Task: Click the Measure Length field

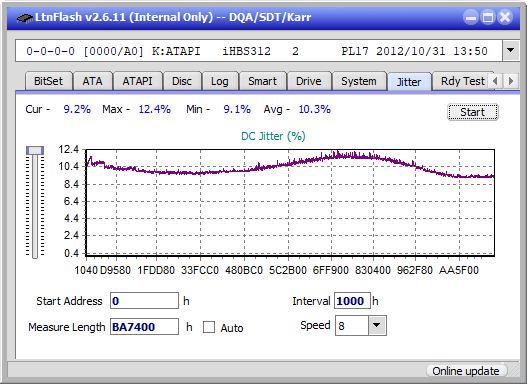Action: [145, 327]
